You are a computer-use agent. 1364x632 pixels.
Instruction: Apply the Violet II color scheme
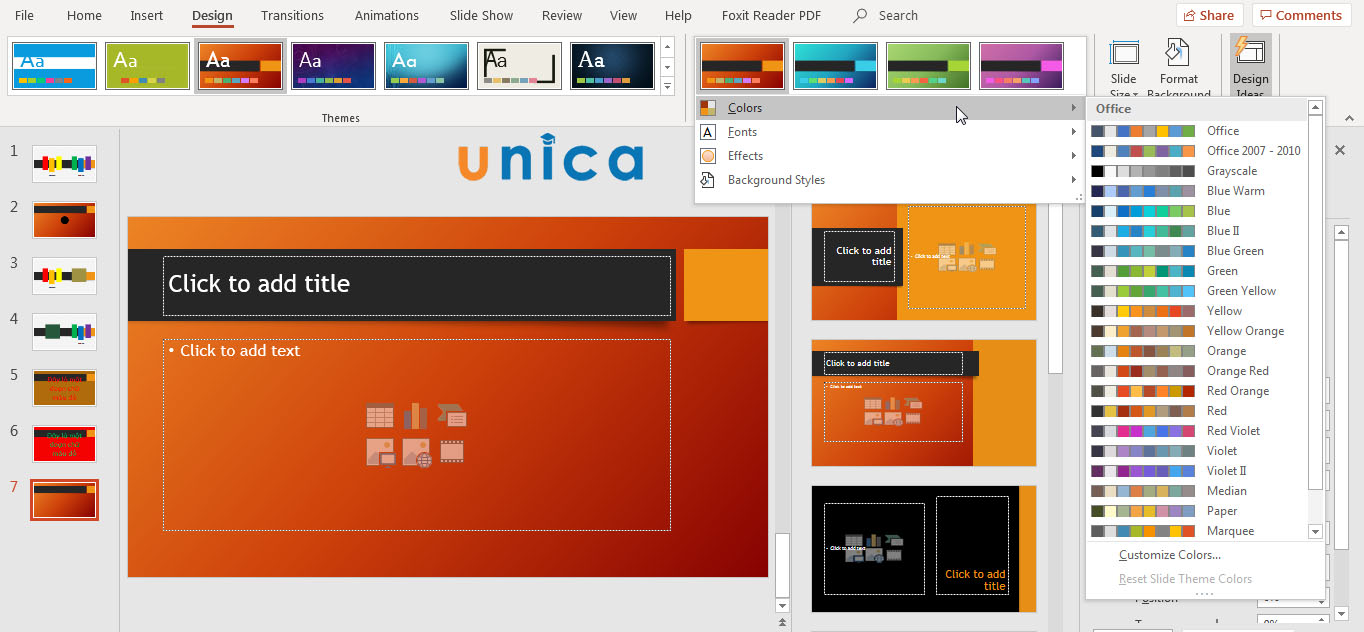pyautogui.click(x=1197, y=471)
